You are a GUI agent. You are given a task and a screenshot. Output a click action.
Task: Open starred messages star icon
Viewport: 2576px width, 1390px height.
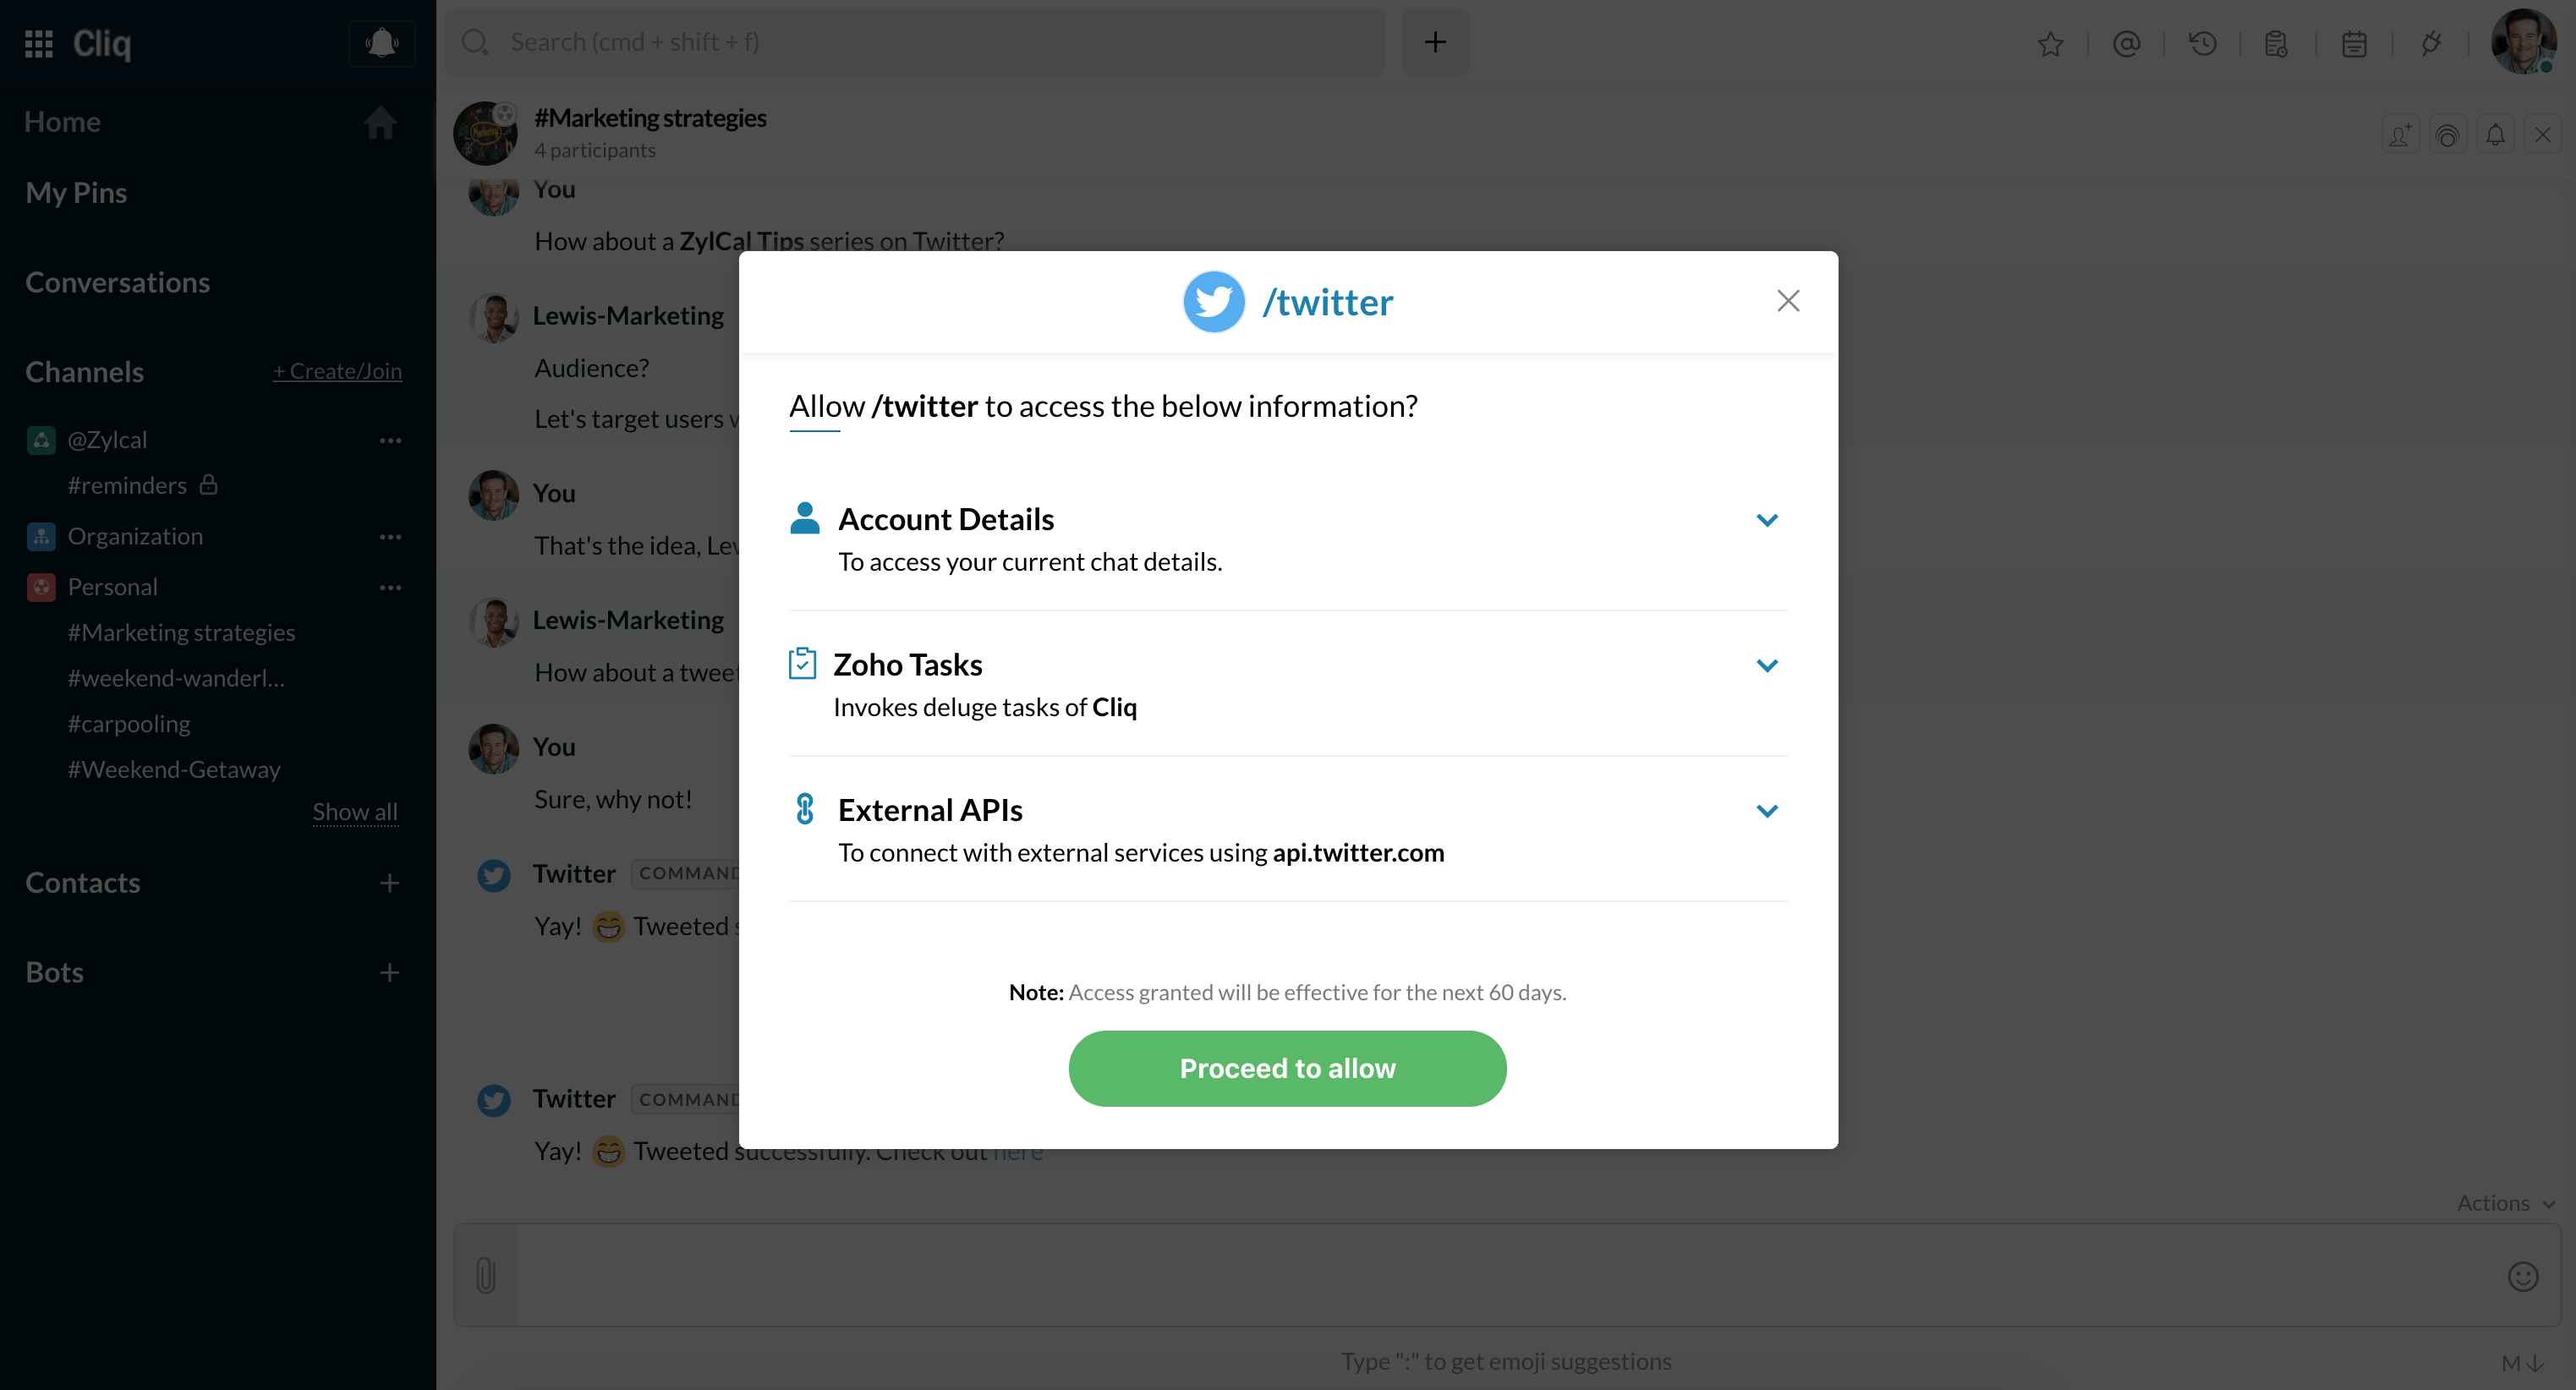coord(2050,43)
